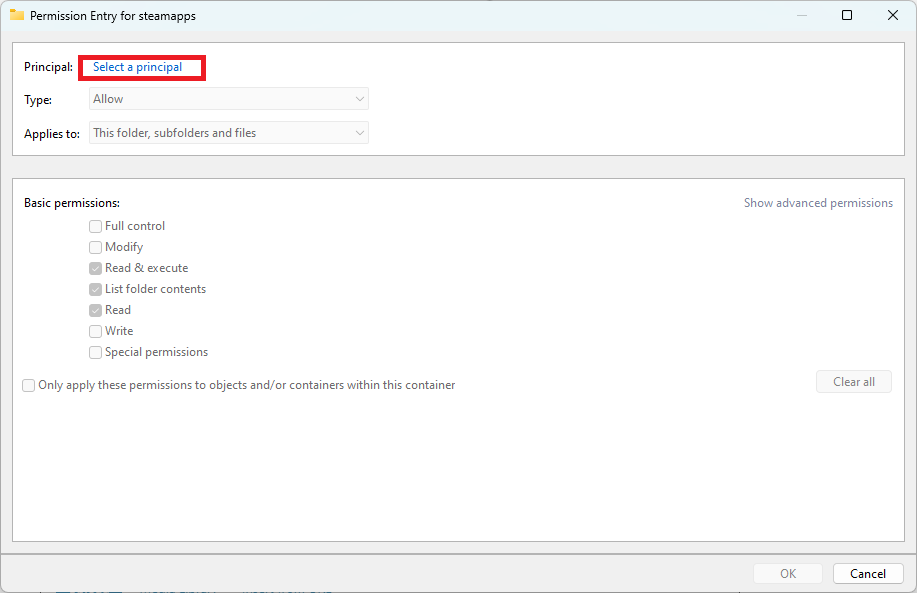Check Special permissions
The width and height of the screenshot is (917, 593).
coord(95,352)
